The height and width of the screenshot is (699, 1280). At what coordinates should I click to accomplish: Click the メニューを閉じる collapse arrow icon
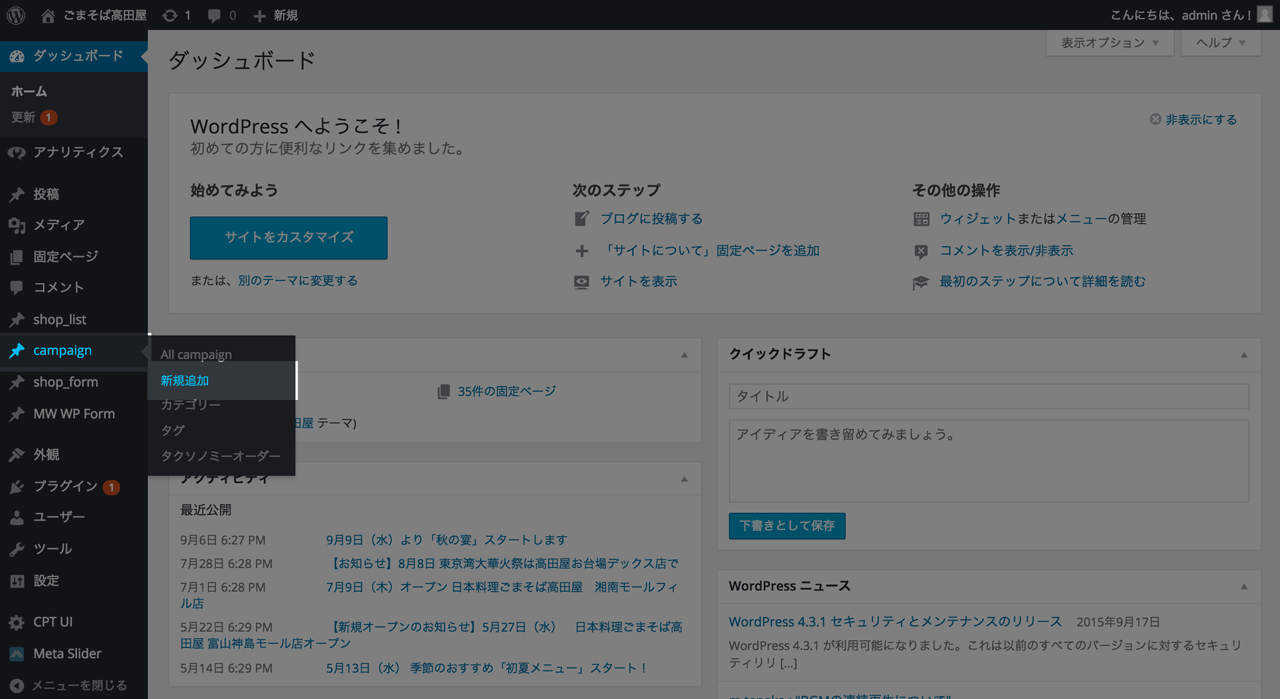(x=16, y=686)
